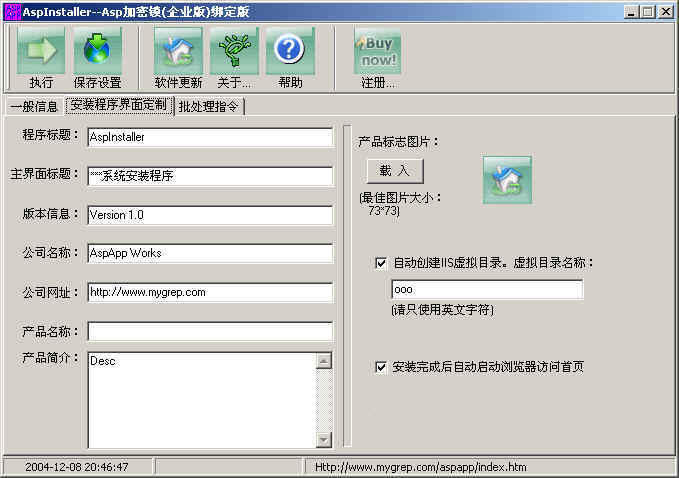Image resolution: width=679 pixels, height=478 pixels.
Task: Toggle 自动创建IIS虚拟目录 checkbox
Action: [x=381, y=263]
